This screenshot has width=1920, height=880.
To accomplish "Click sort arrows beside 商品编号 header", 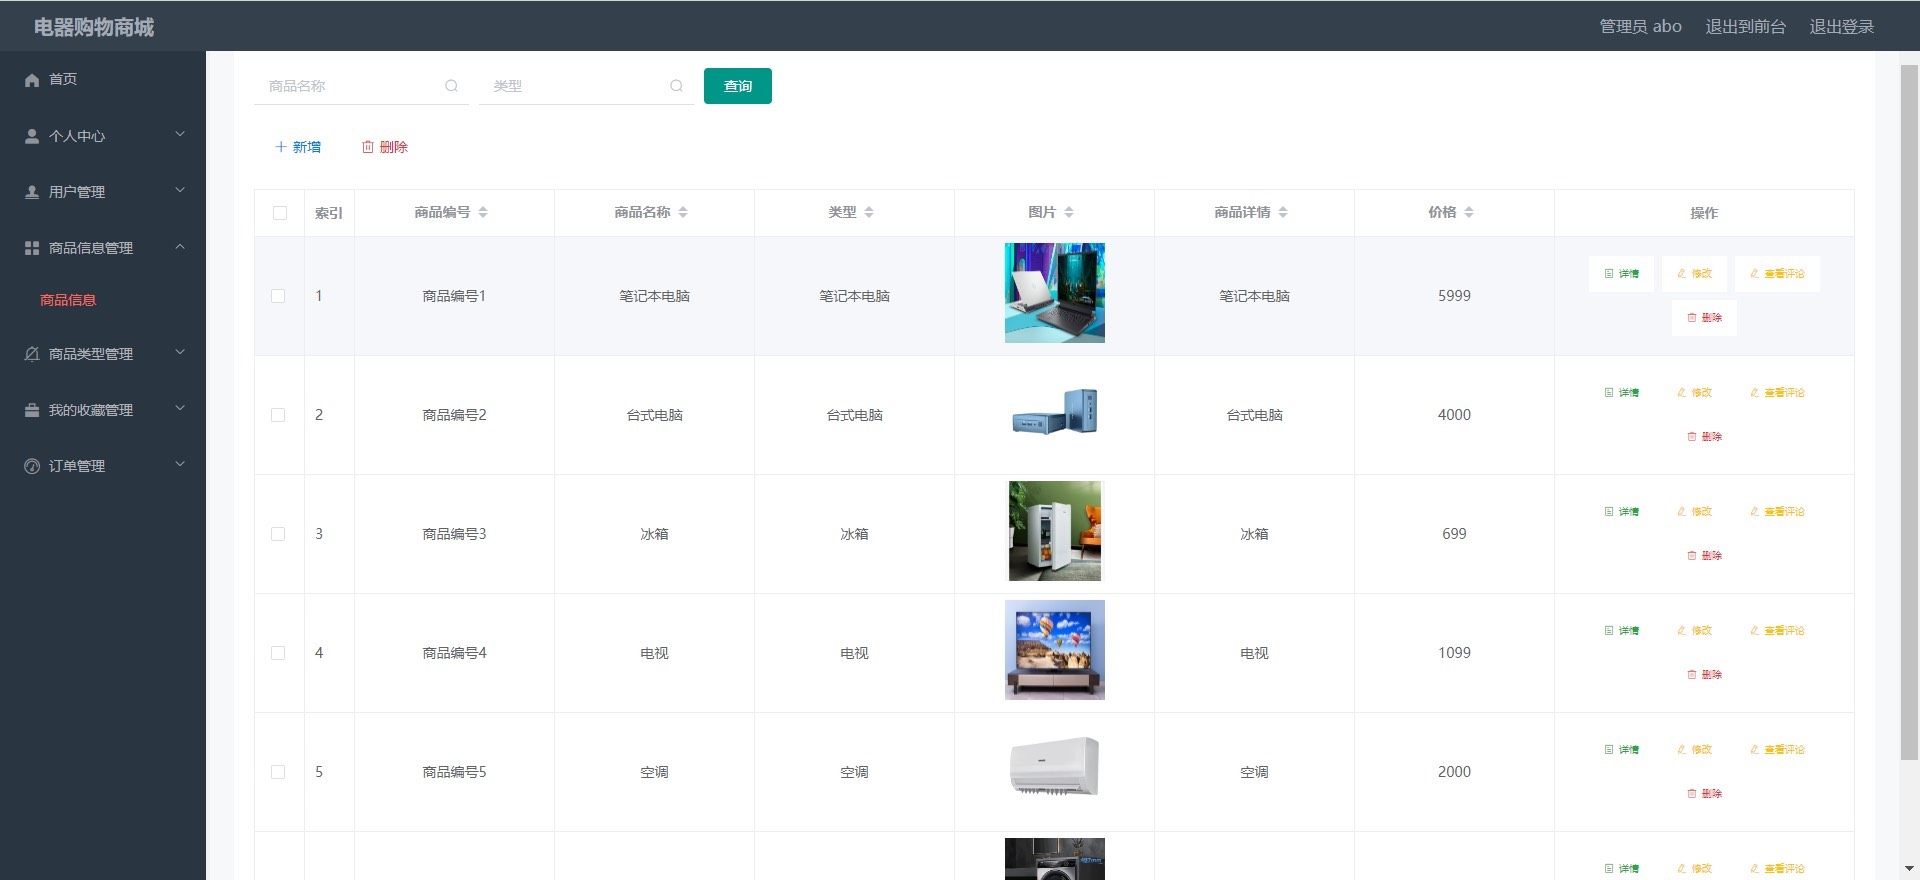I will coord(483,212).
